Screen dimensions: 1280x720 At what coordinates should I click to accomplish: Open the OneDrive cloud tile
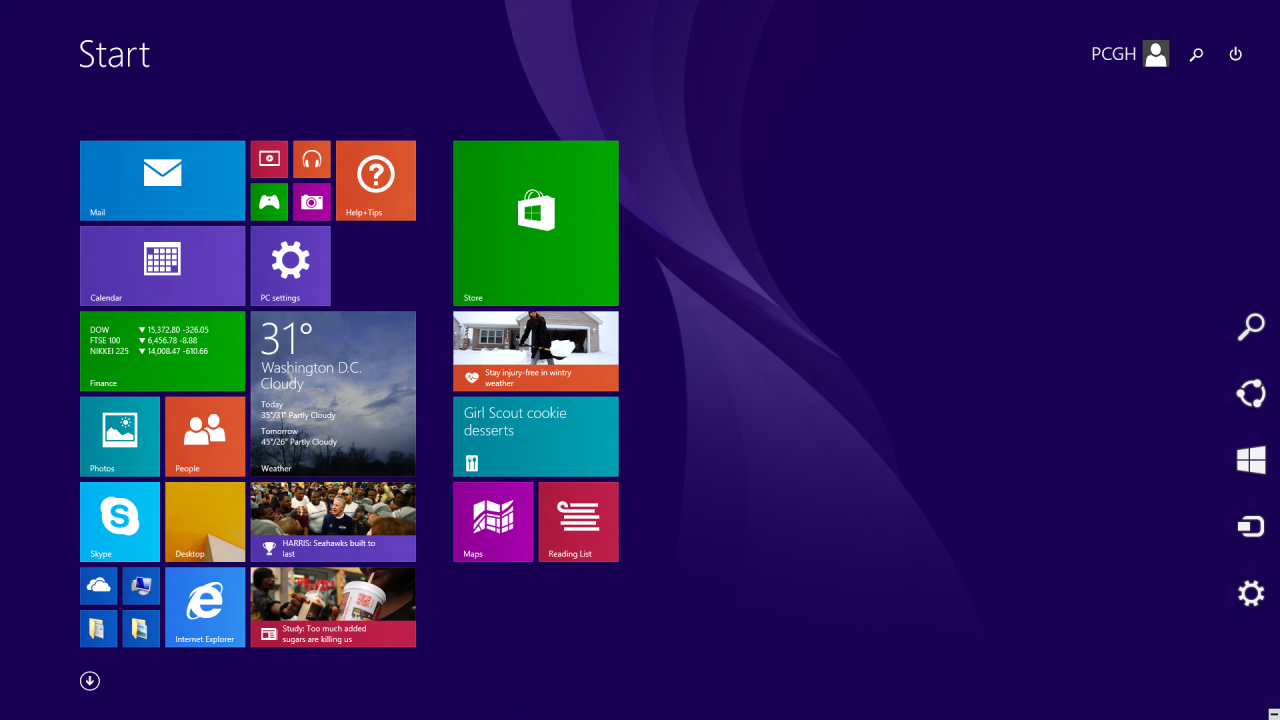pos(99,586)
